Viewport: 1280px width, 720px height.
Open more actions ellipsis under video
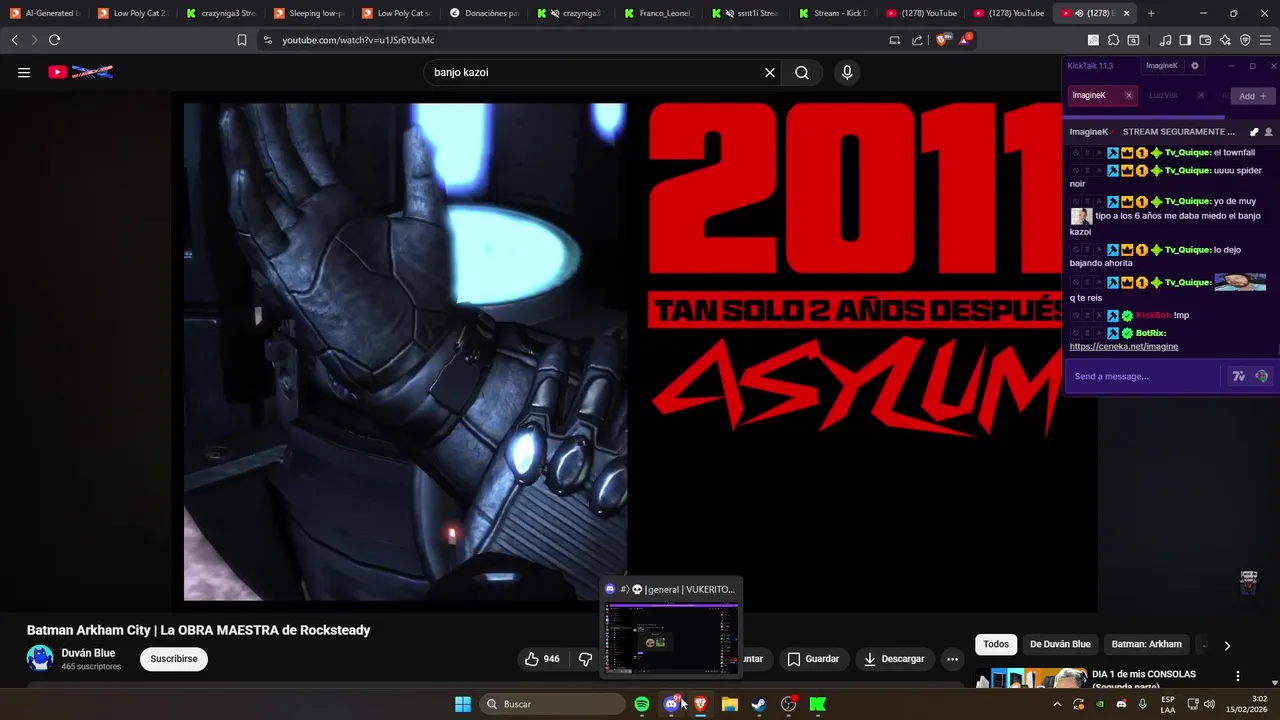coord(952,659)
